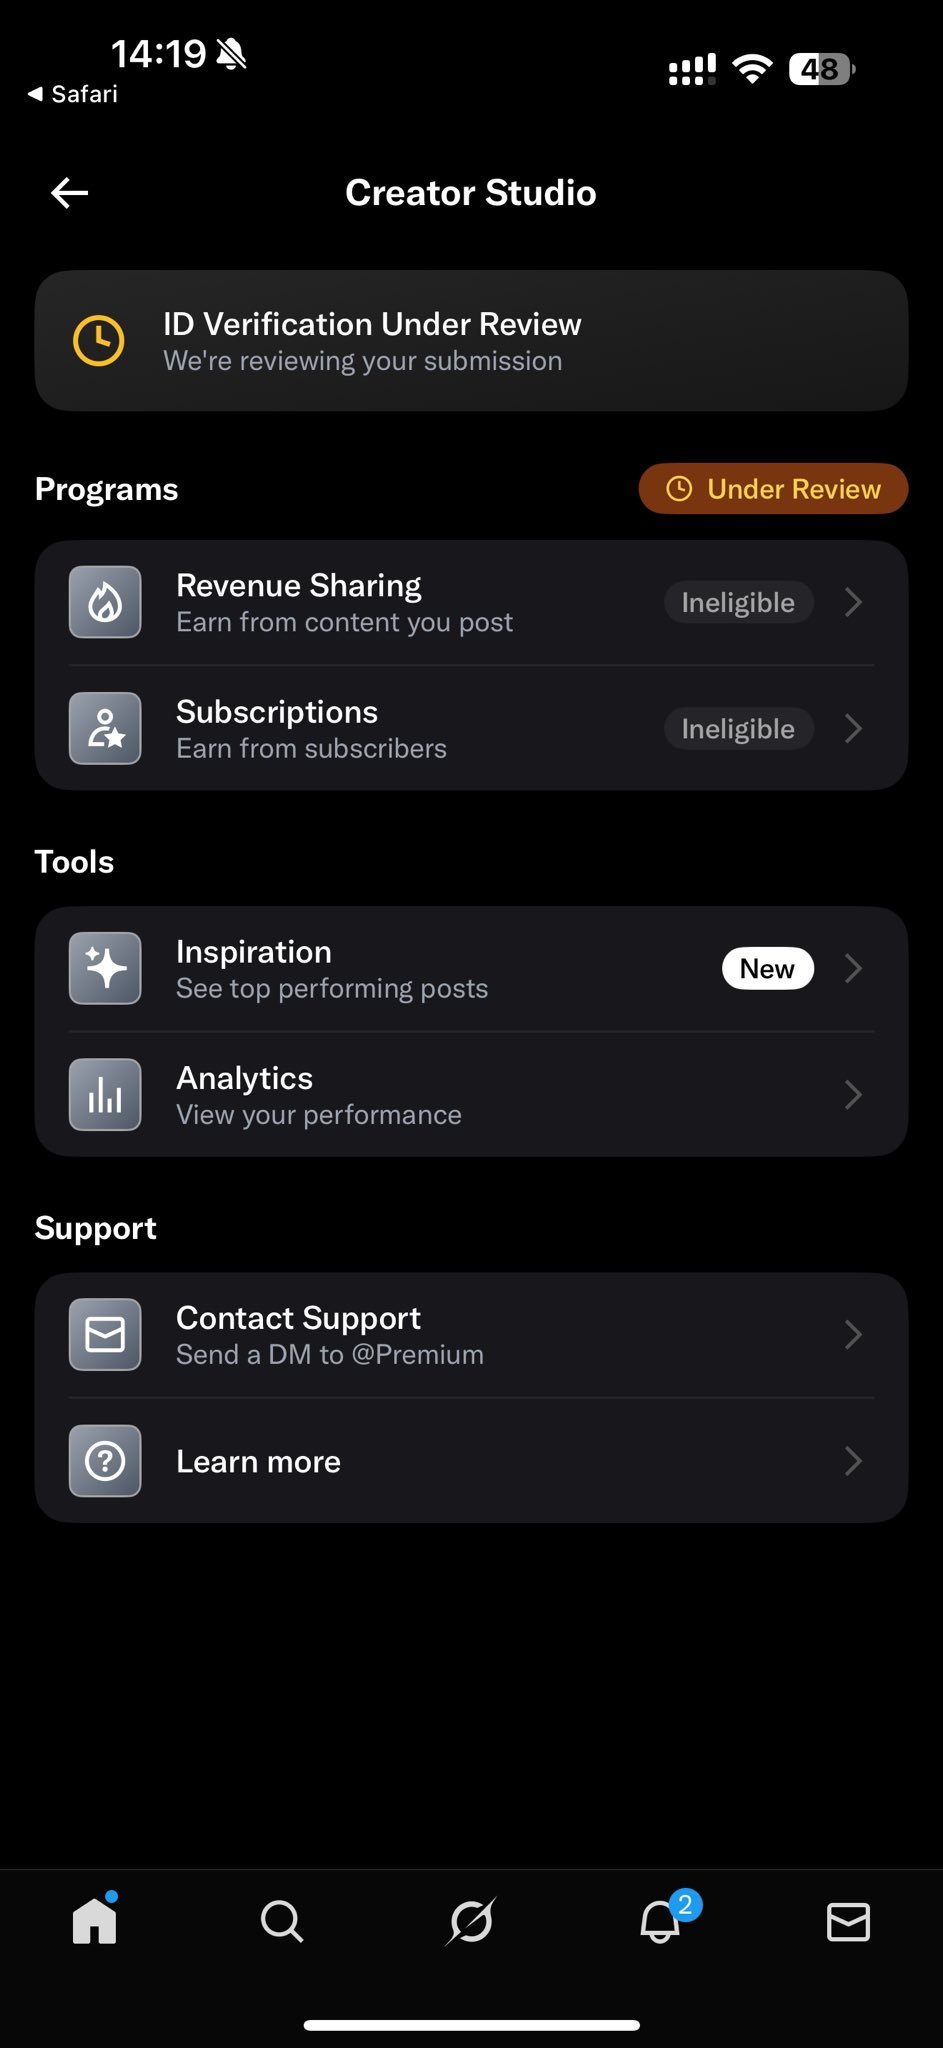Open ID Verification Under Review banner
The height and width of the screenshot is (2048, 943).
(x=471, y=341)
